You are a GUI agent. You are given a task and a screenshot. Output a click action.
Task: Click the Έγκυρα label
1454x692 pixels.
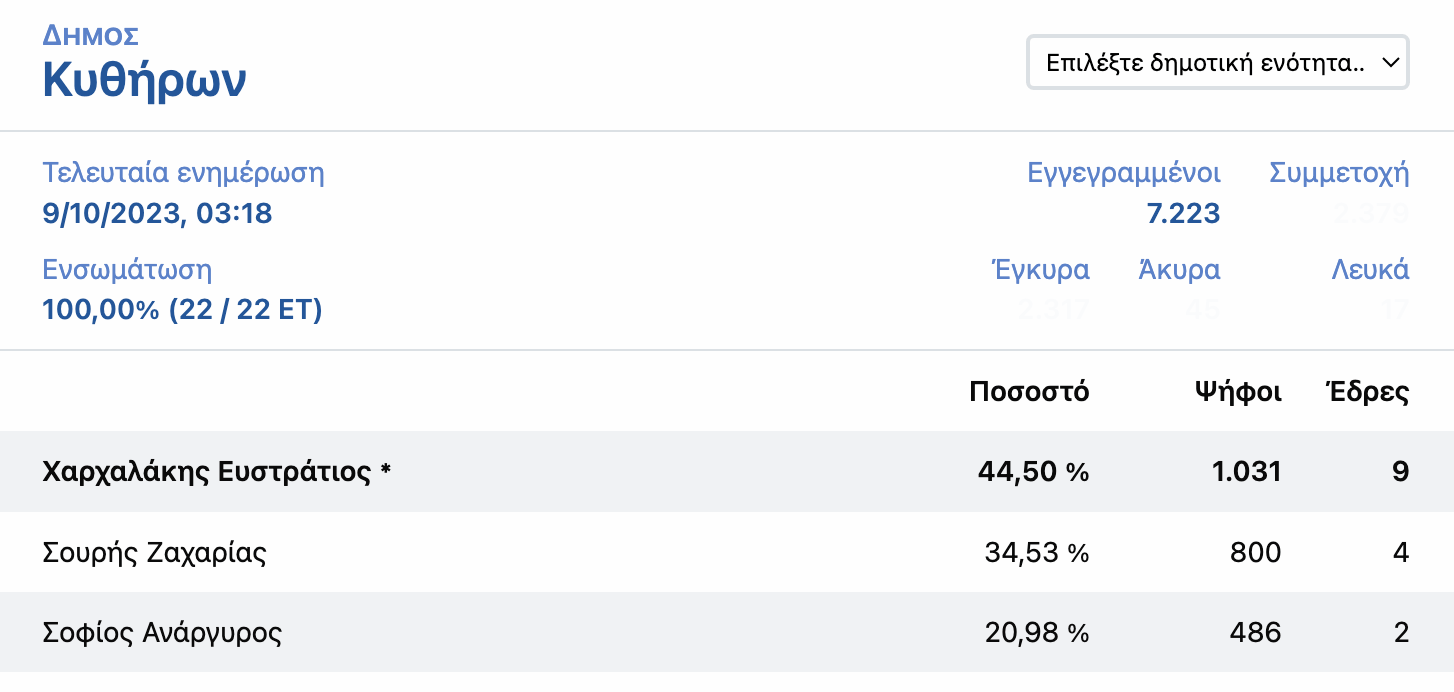click(1040, 269)
